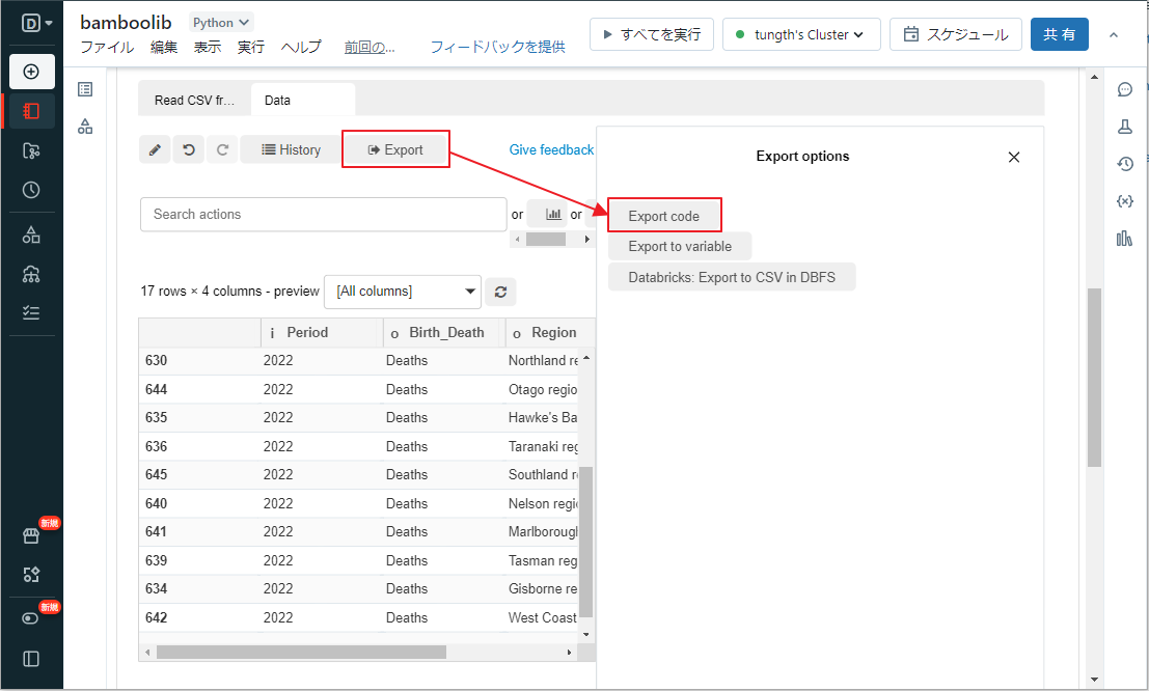Refresh the data preview with the reload icon
The image size is (1149, 691).
point(500,292)
